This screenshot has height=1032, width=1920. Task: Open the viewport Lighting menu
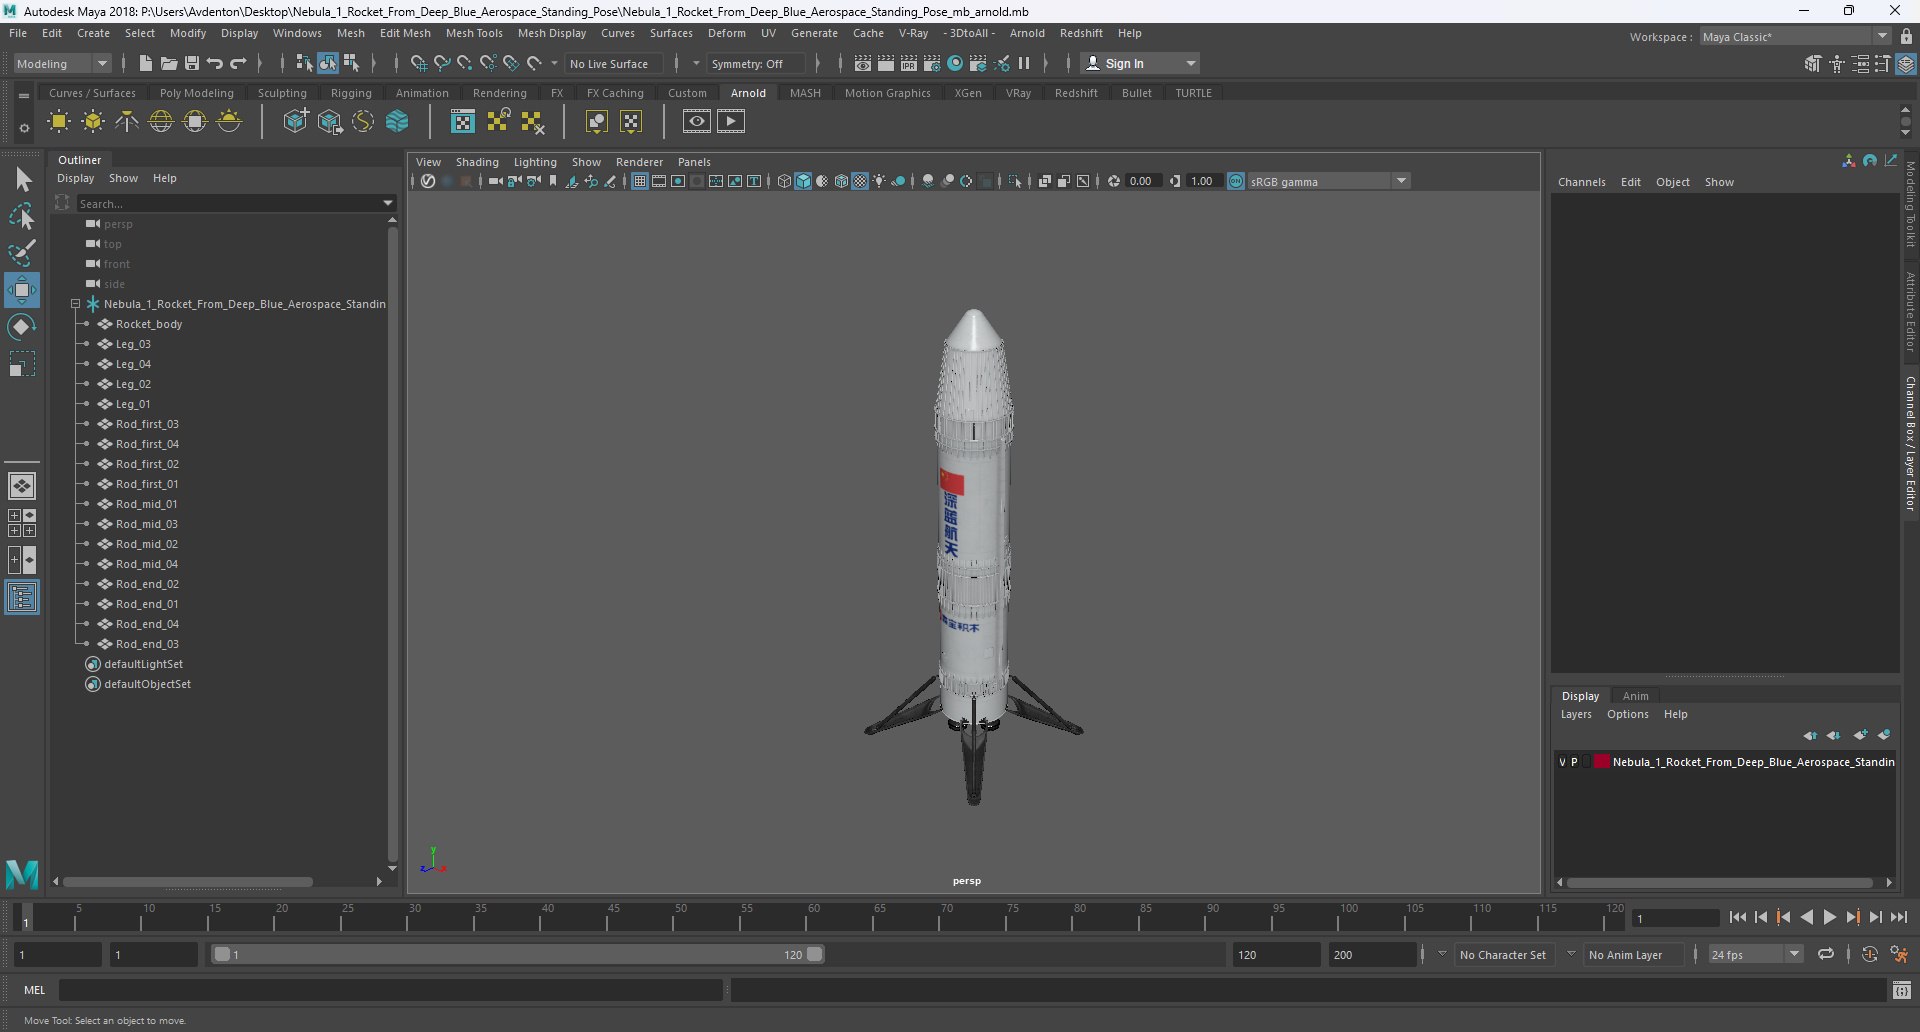tap(535, 162)
